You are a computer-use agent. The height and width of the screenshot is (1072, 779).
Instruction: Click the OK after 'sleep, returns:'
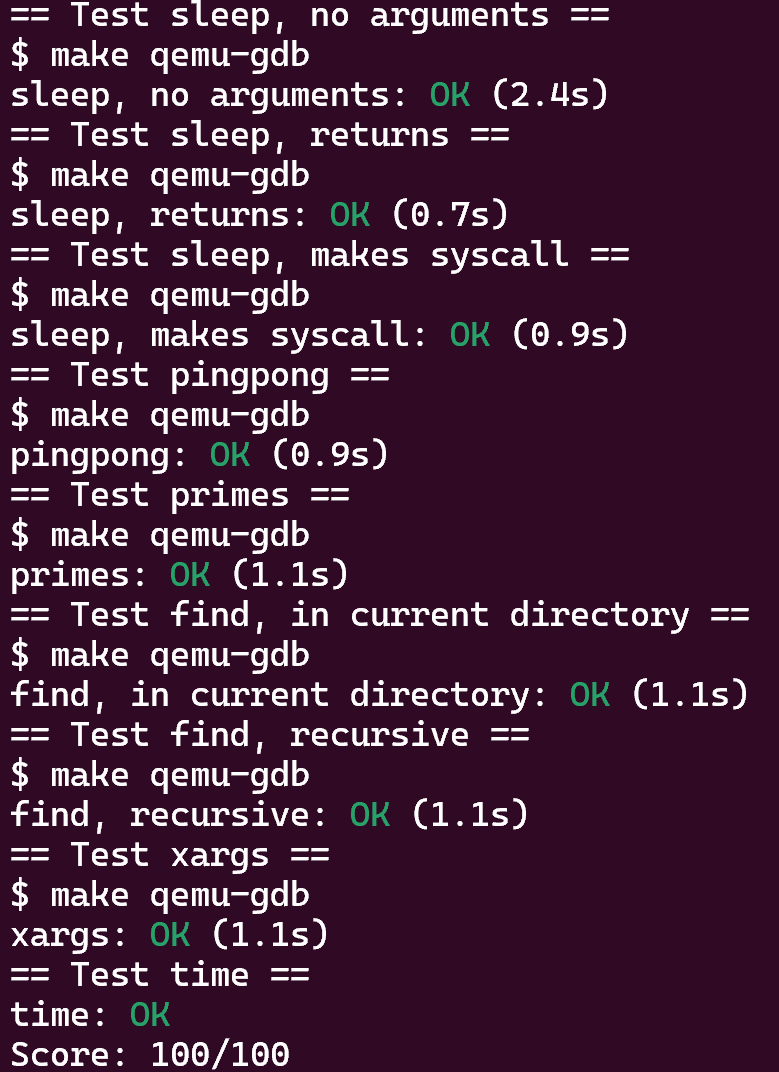(x=350, y=214)
